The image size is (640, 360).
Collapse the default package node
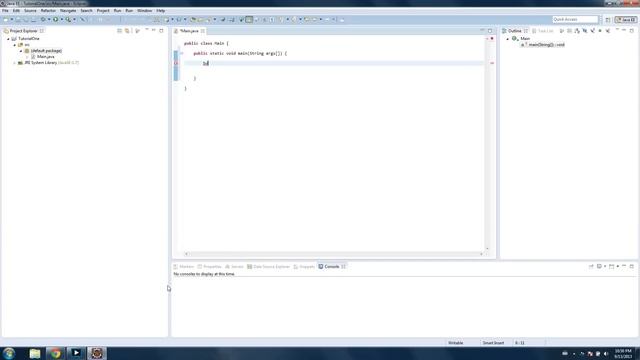(21, 51)
